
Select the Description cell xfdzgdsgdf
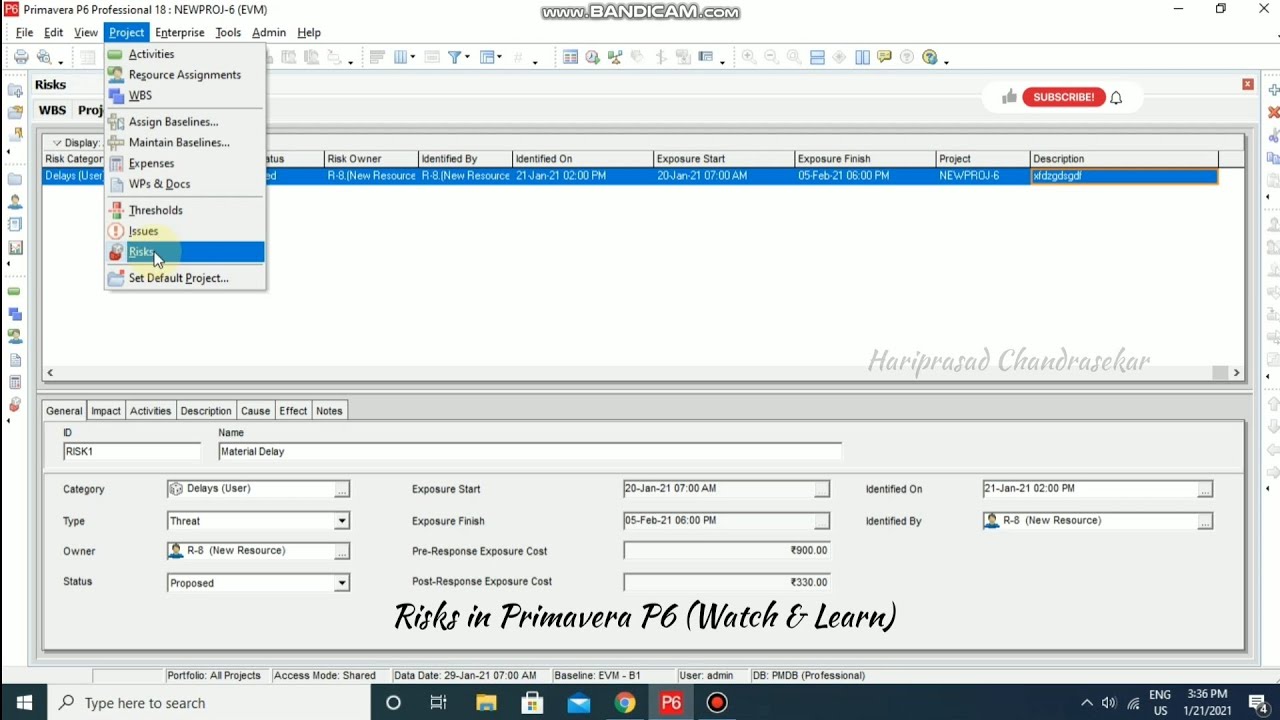pos(1123,176)
